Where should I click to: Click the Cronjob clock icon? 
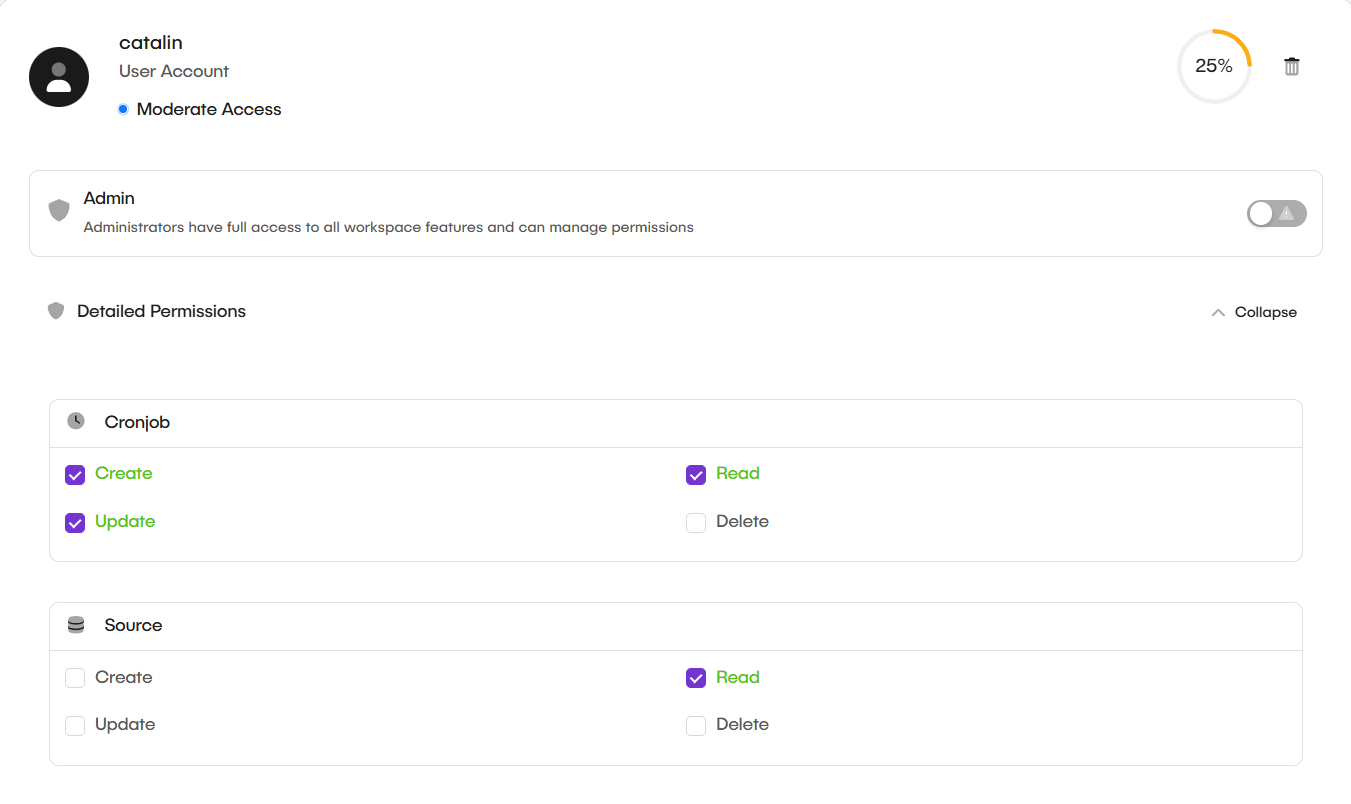(x=75, y=420)
